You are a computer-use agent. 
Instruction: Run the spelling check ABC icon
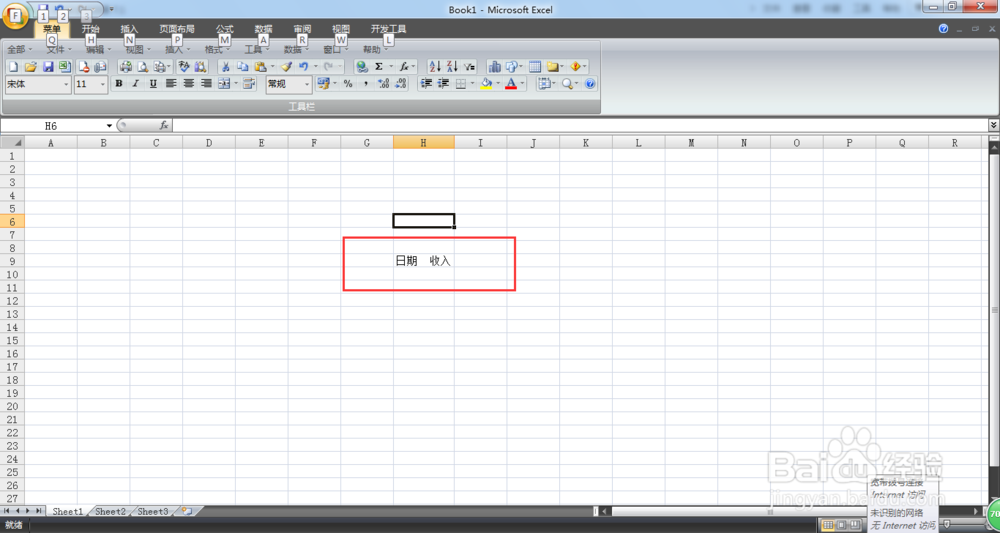pos(184,67)
